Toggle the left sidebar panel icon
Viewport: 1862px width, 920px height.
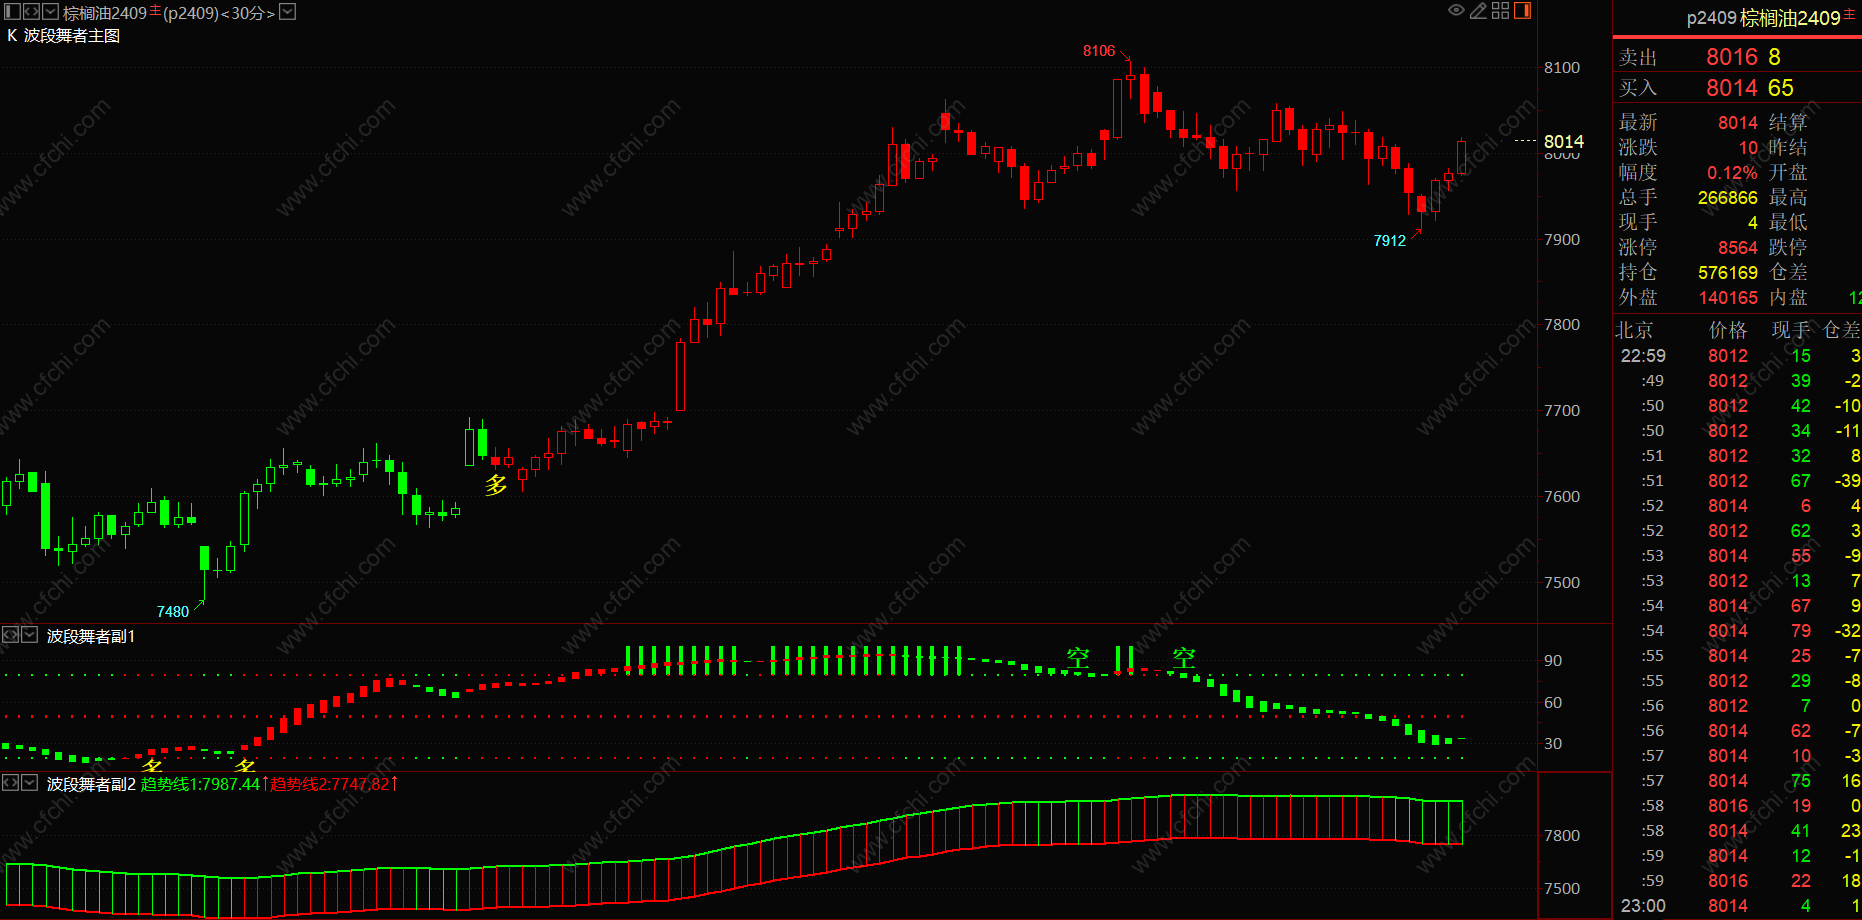coord(12,12)
